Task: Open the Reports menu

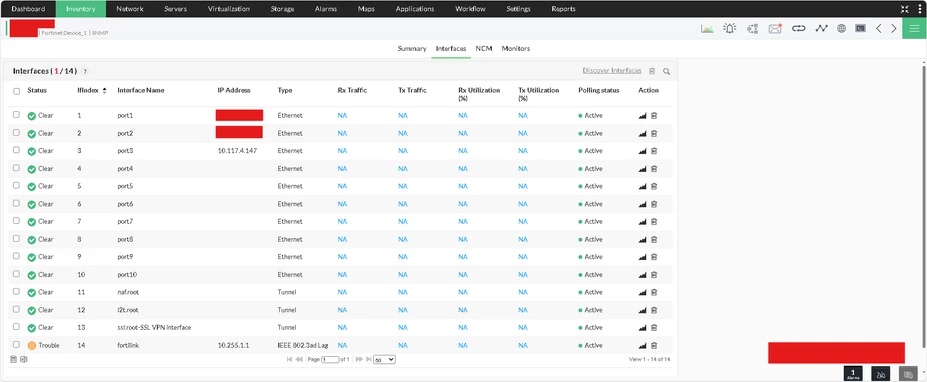Action: point(563,9)
